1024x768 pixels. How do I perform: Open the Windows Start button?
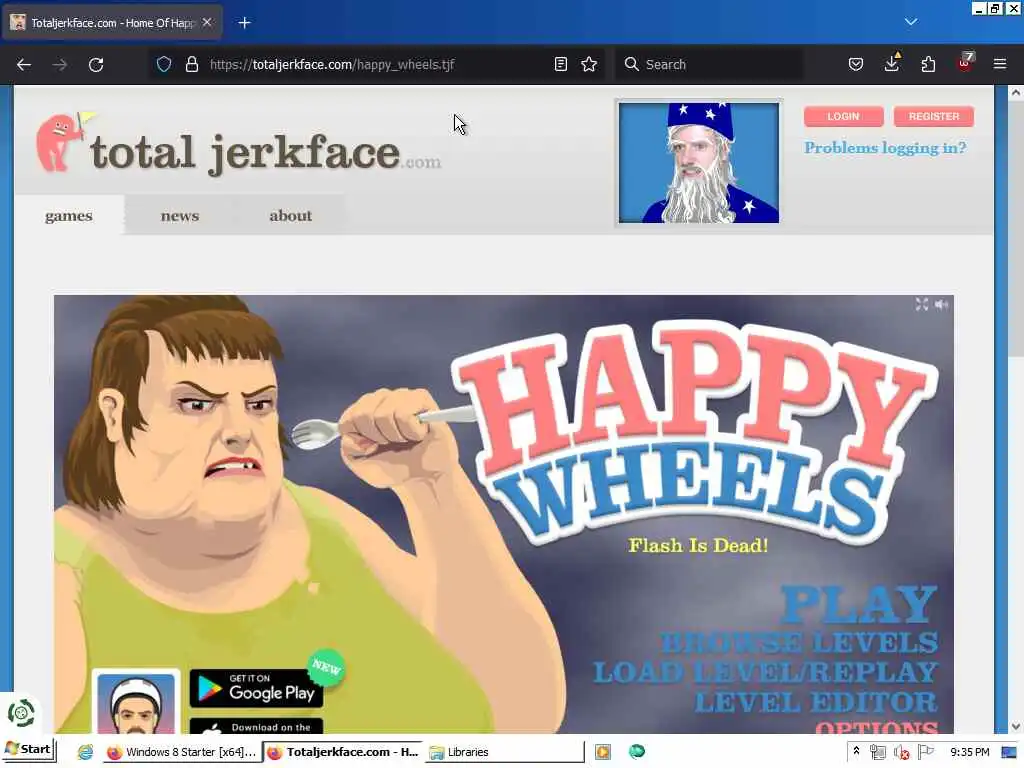(x=29, y=750)
